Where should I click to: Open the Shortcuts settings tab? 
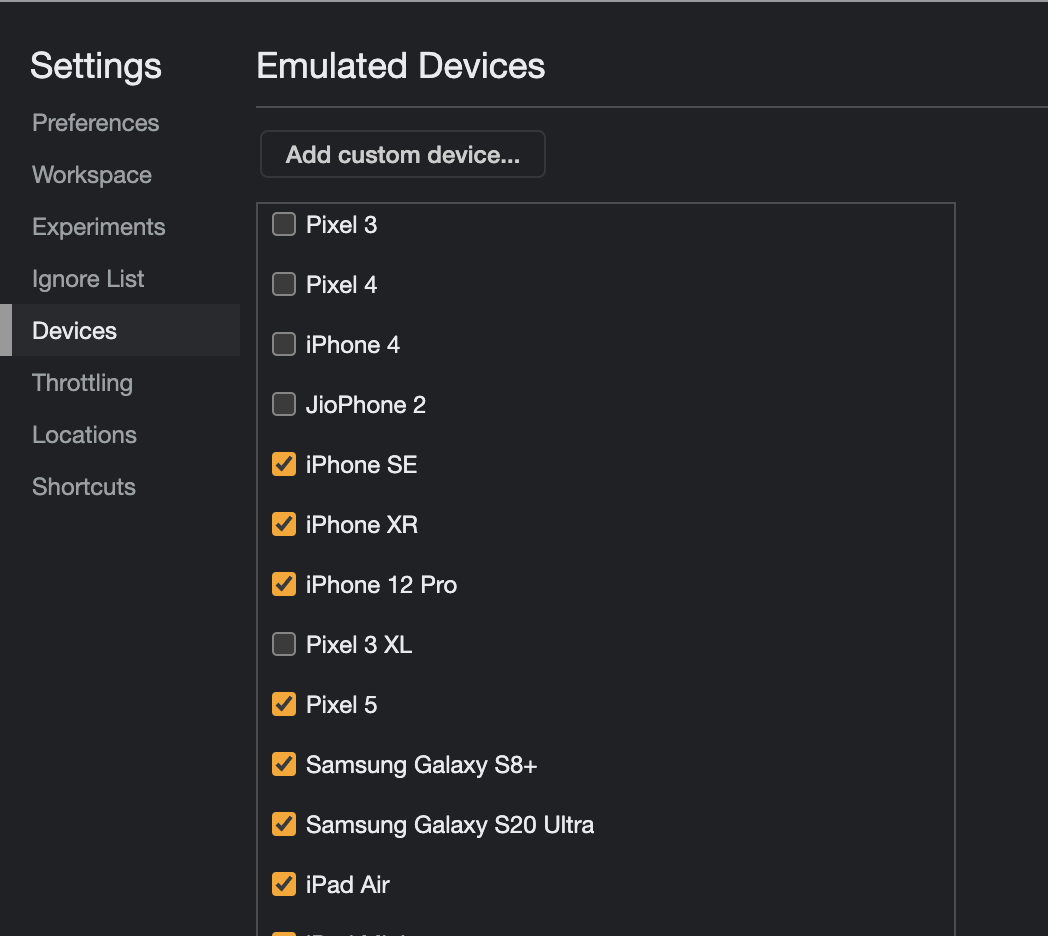click(x=84, y=487)
